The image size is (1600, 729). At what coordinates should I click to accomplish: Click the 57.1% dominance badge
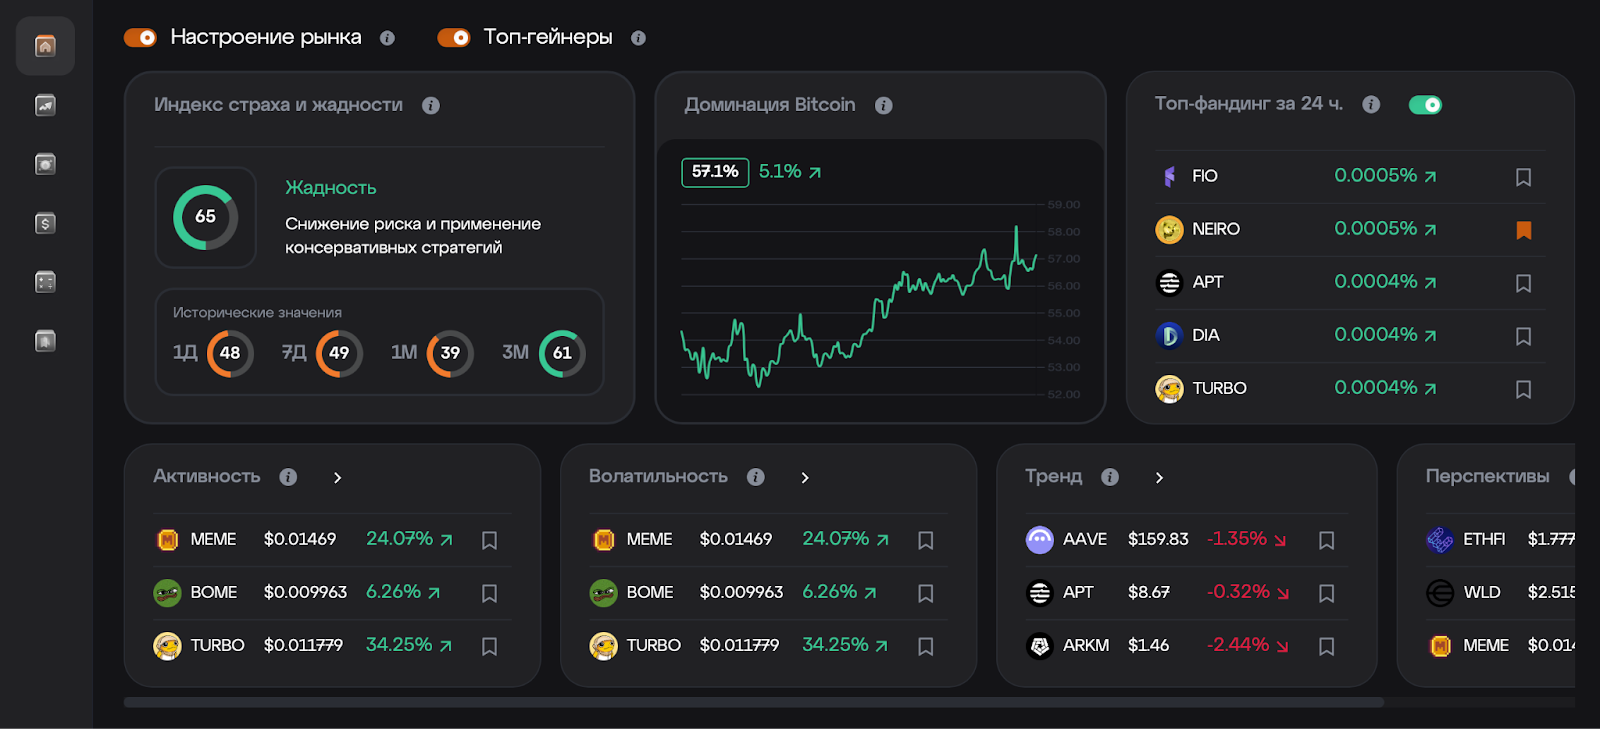point(715,172)
